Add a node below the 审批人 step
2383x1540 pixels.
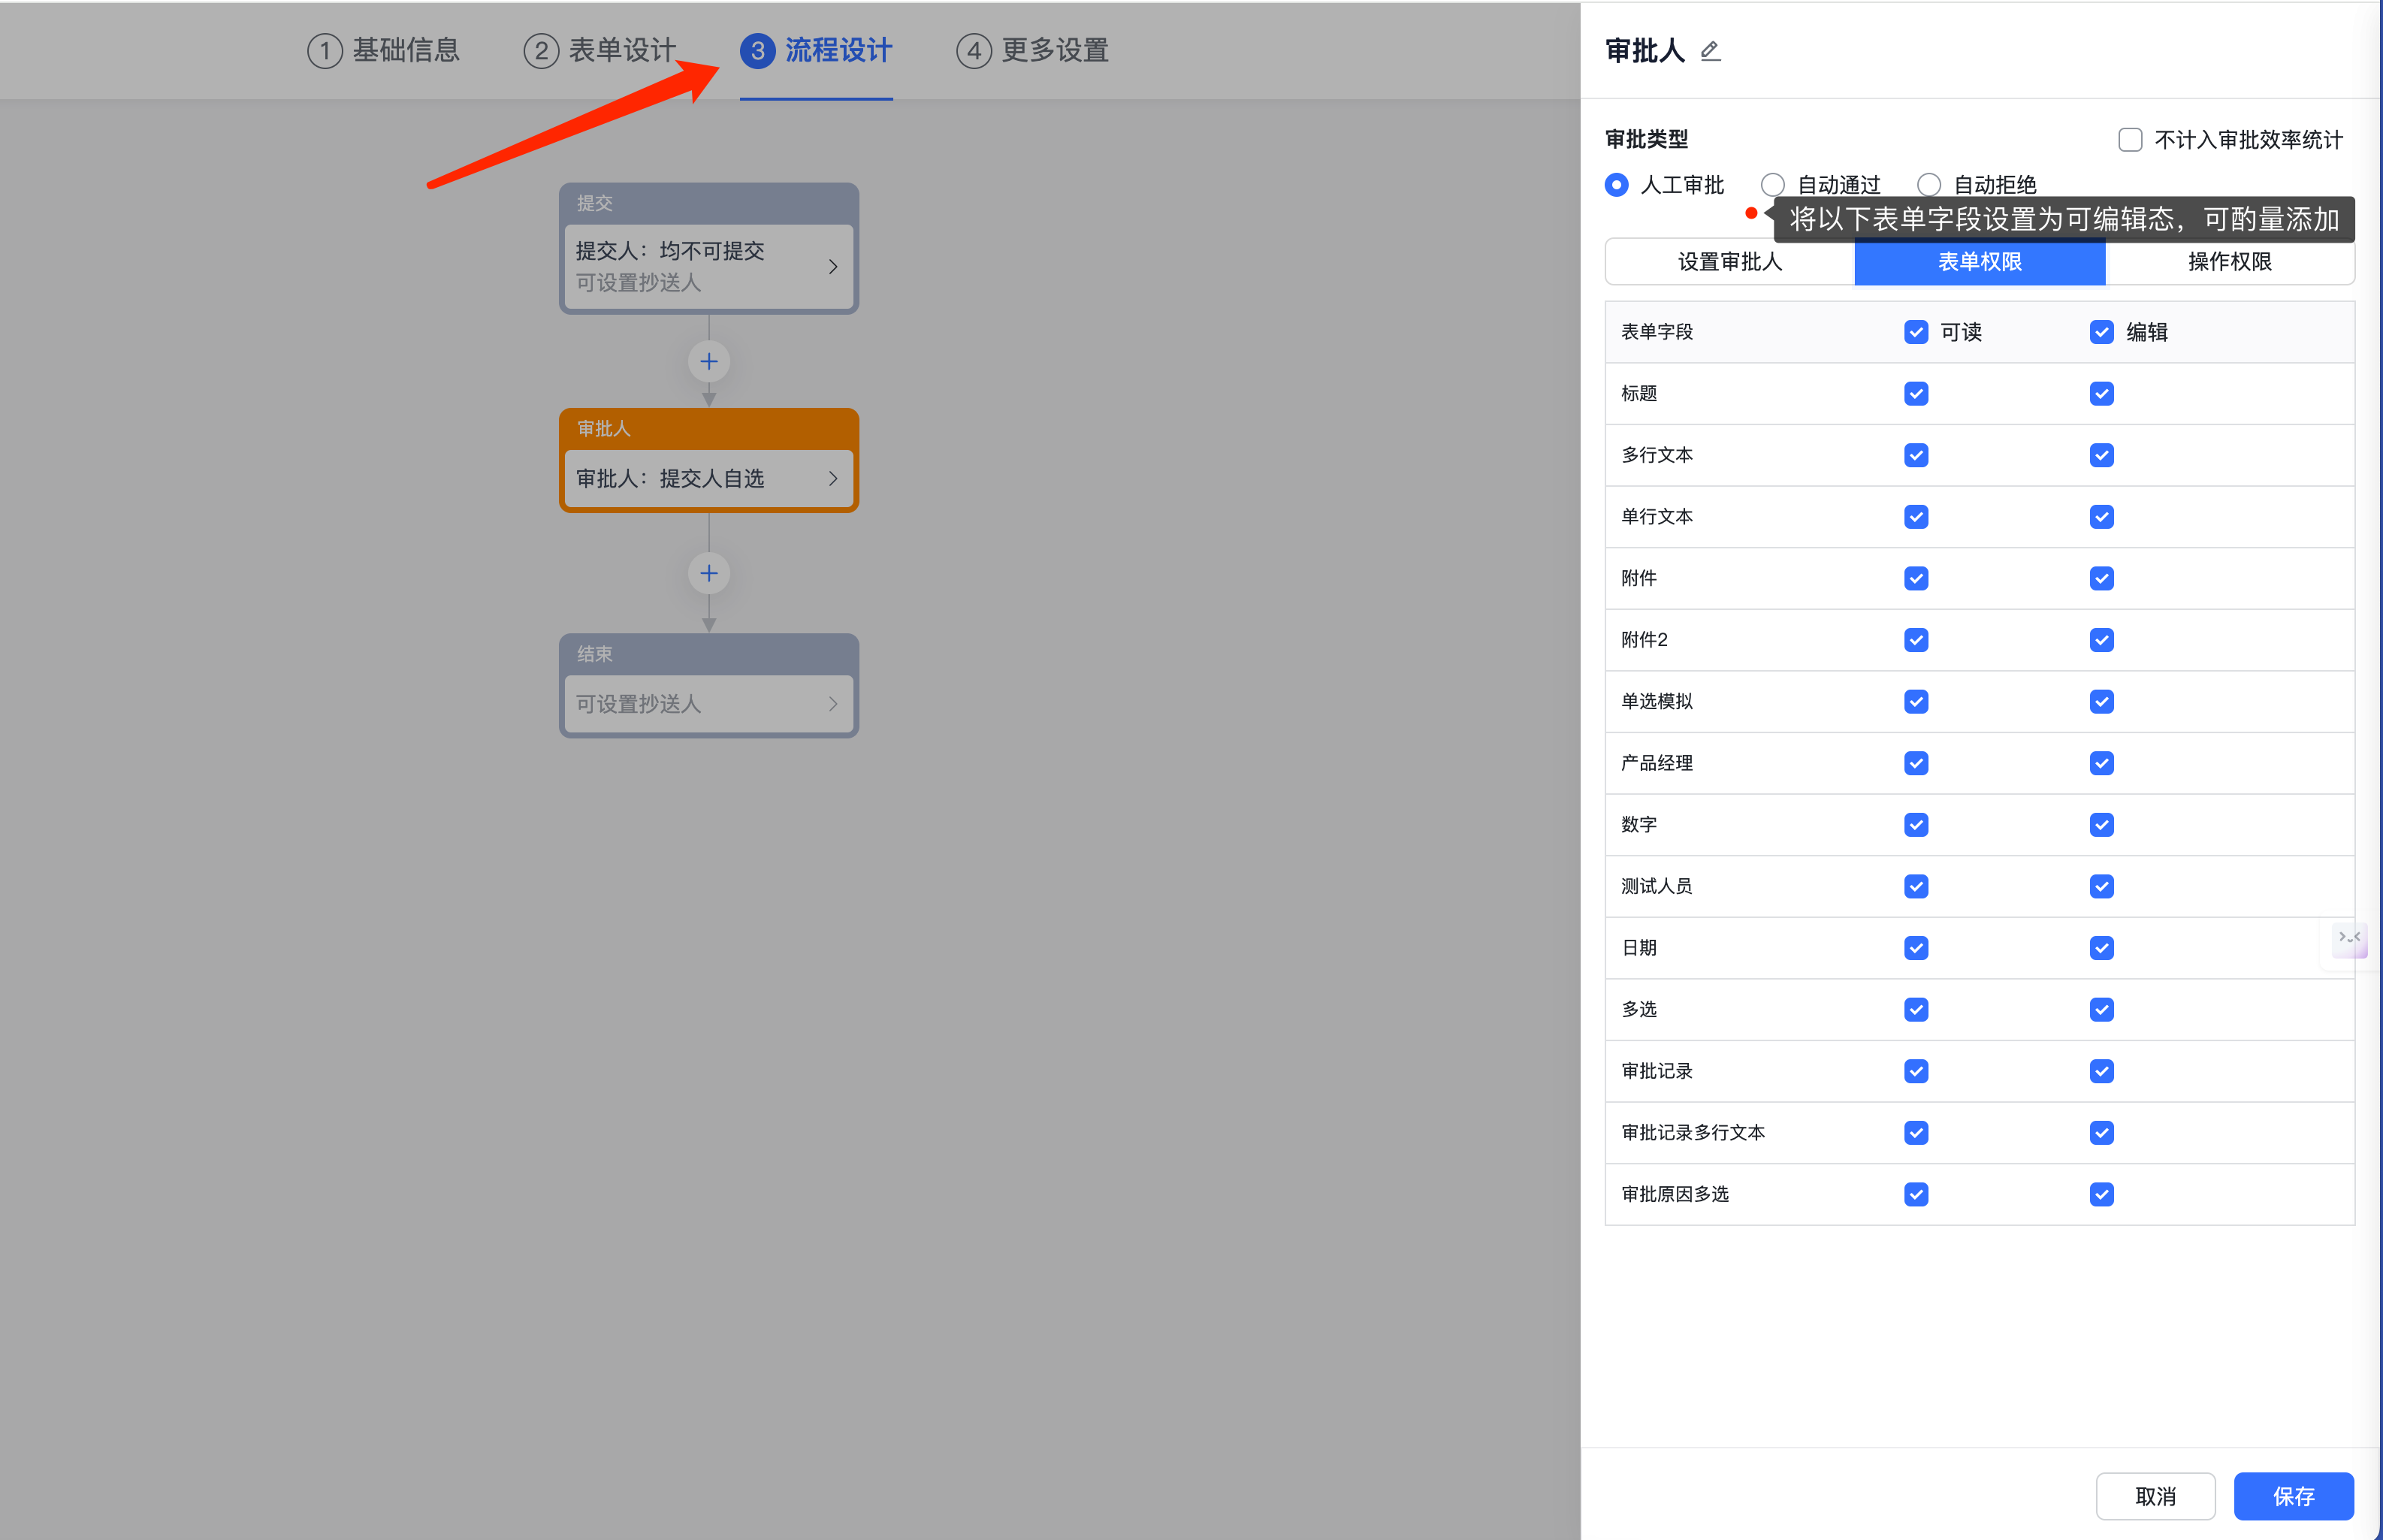pyautogui.click(x=709, y=573)
